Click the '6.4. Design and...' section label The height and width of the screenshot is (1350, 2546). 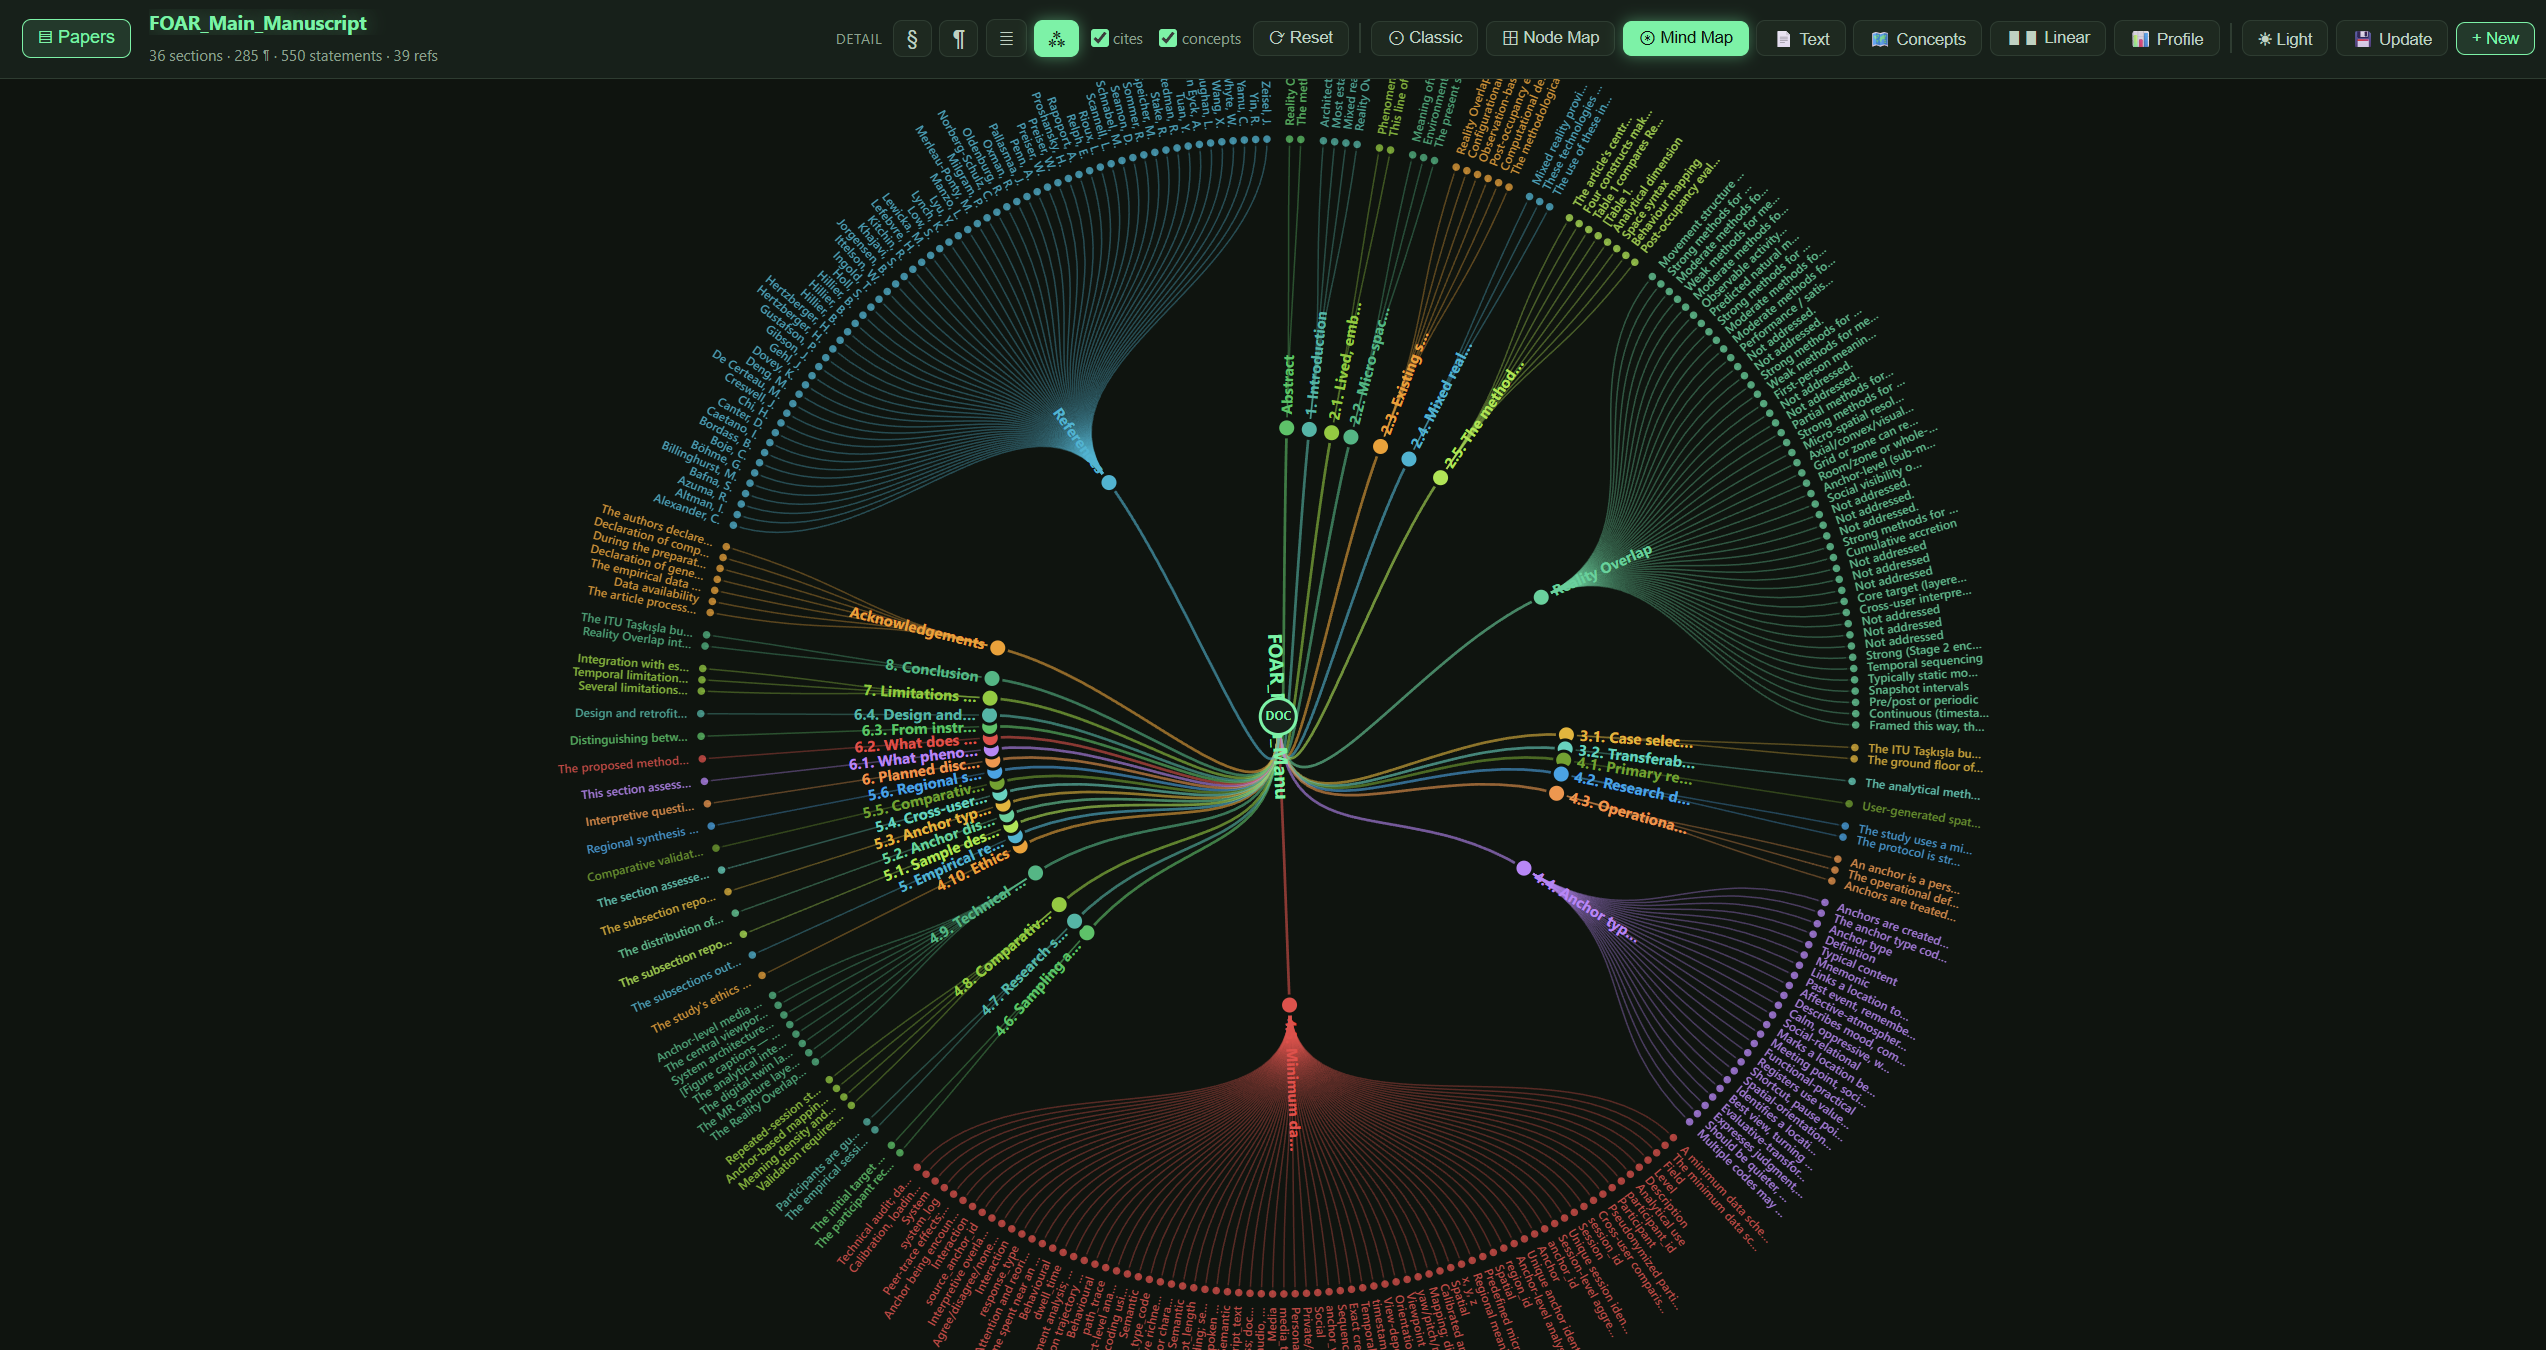[915, 714]
